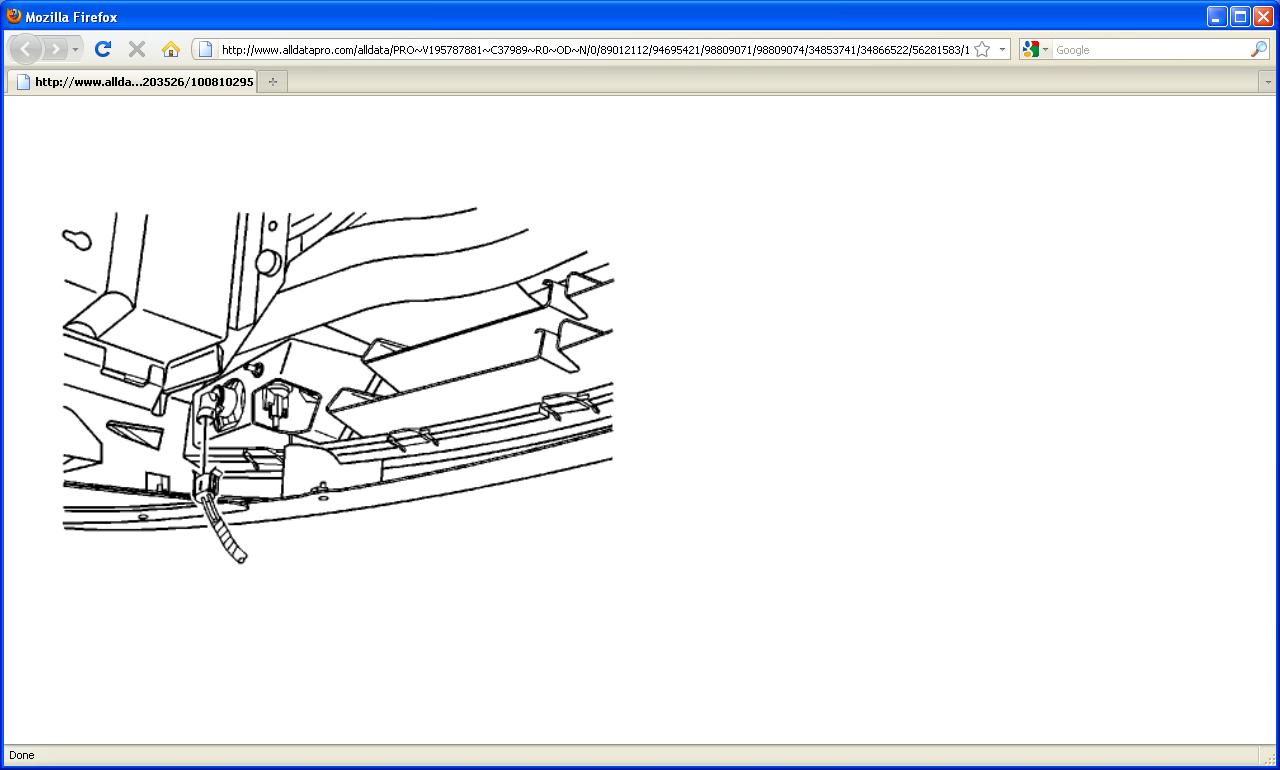Click the 'Done' status bar text
Viewport: 1280px width, 770px height.
pos(21,755)
